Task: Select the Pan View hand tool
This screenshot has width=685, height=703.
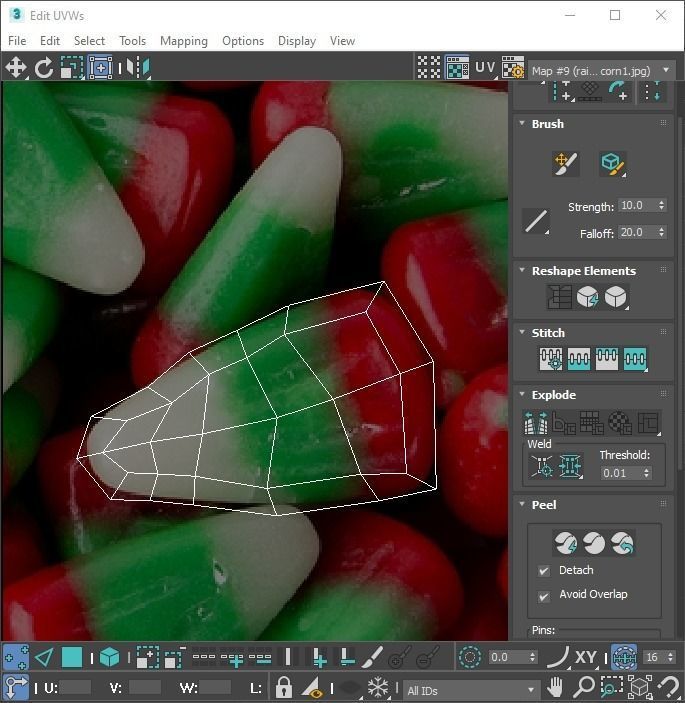Action: click(x=555, y=686)
